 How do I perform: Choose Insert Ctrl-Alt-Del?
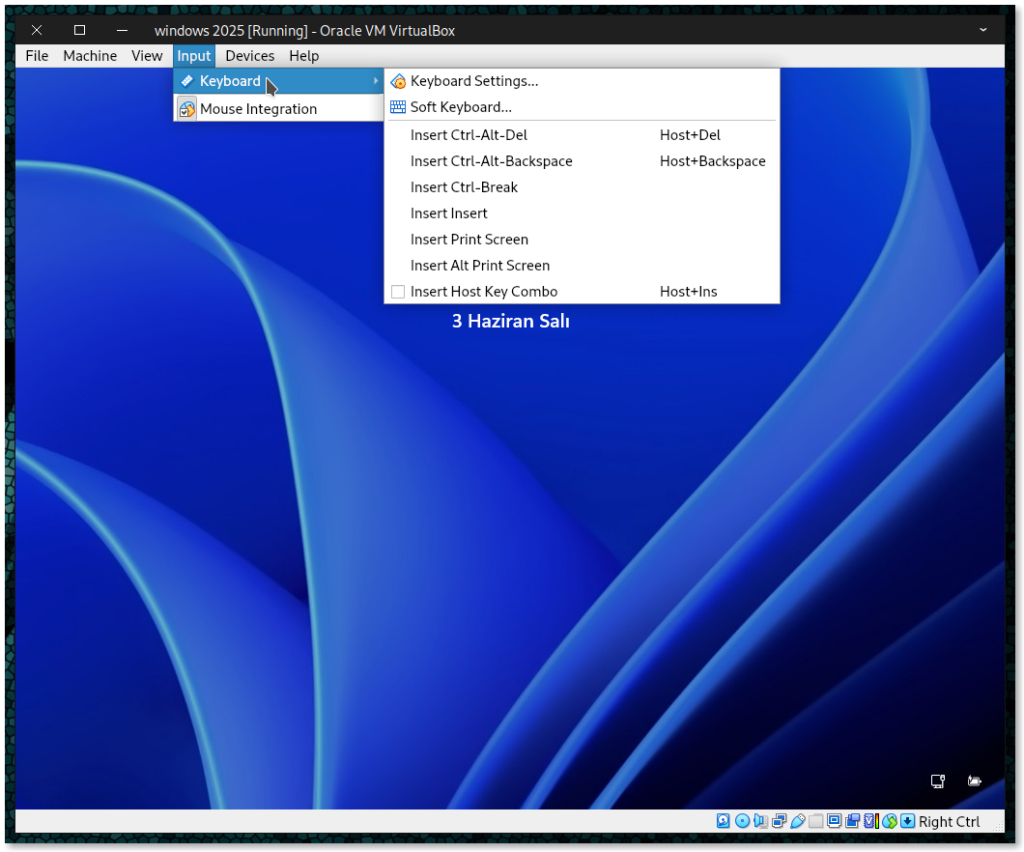coord(582,135)
